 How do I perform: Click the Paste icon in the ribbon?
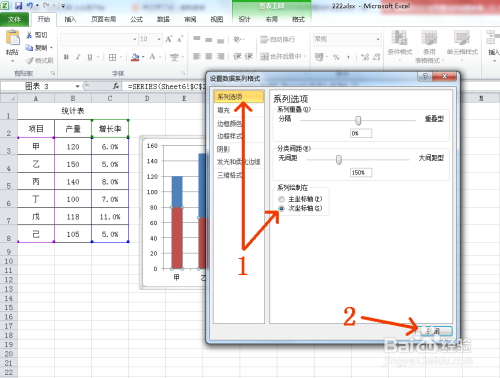[13, 37]
